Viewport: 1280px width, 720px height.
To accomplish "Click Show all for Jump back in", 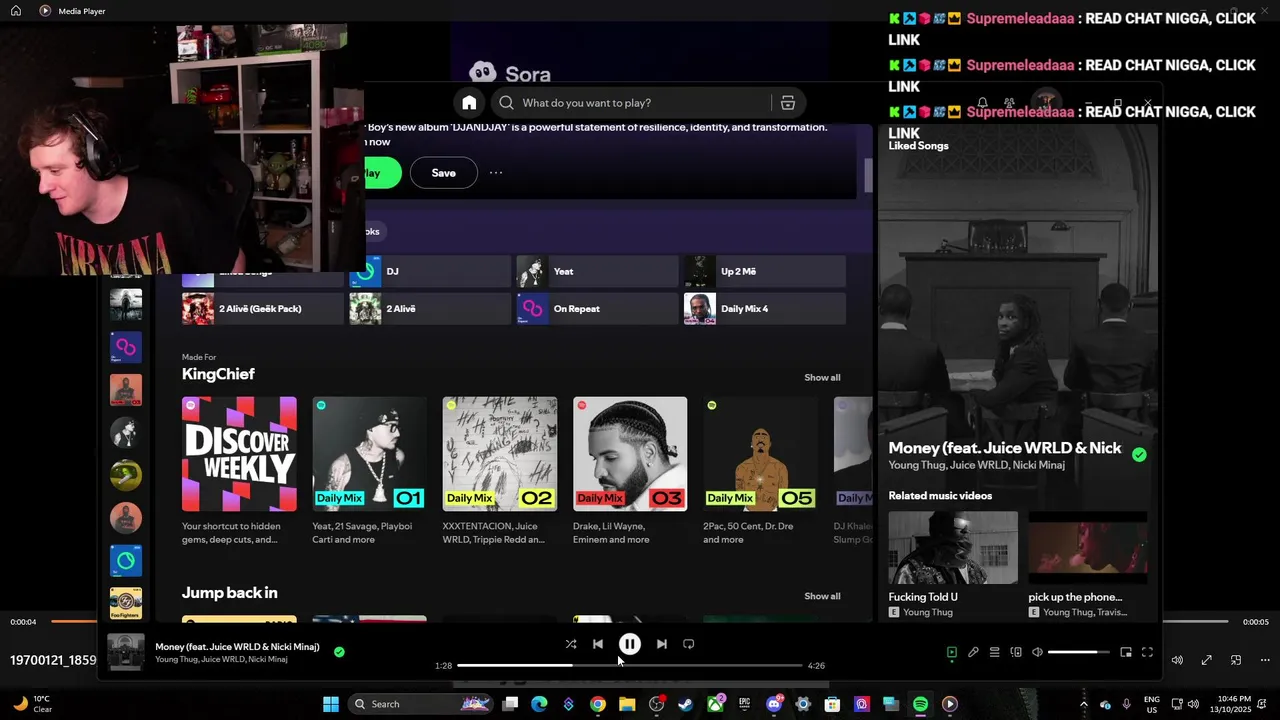I will [x=822, y=596].
